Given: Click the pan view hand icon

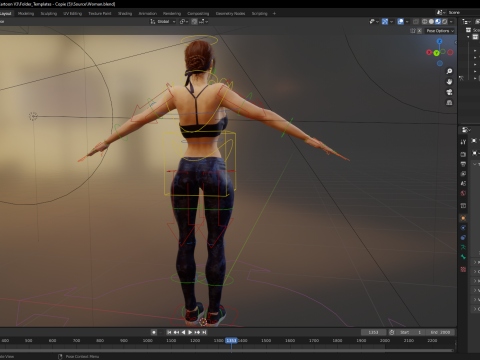Looking at the screenshot, I should (449, 82).
